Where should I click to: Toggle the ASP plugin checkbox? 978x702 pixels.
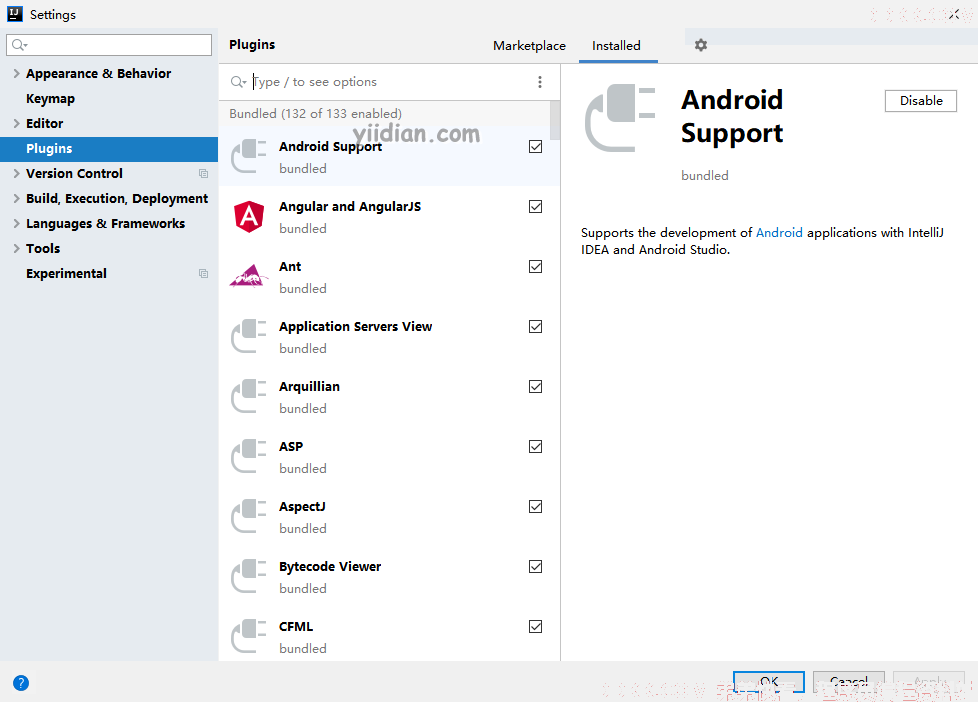pyautogui.click(x=535, y=446)
